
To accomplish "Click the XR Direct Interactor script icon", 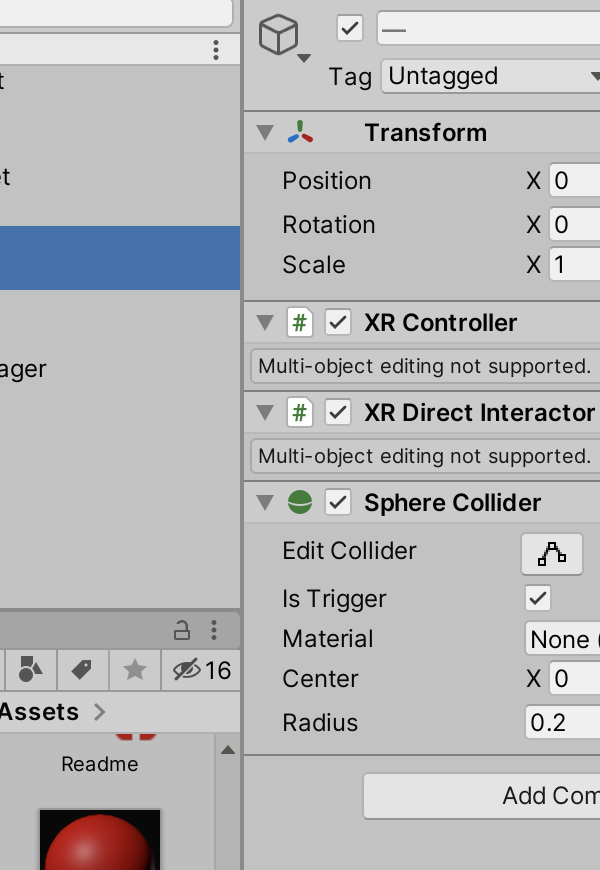I will point(300,412).
